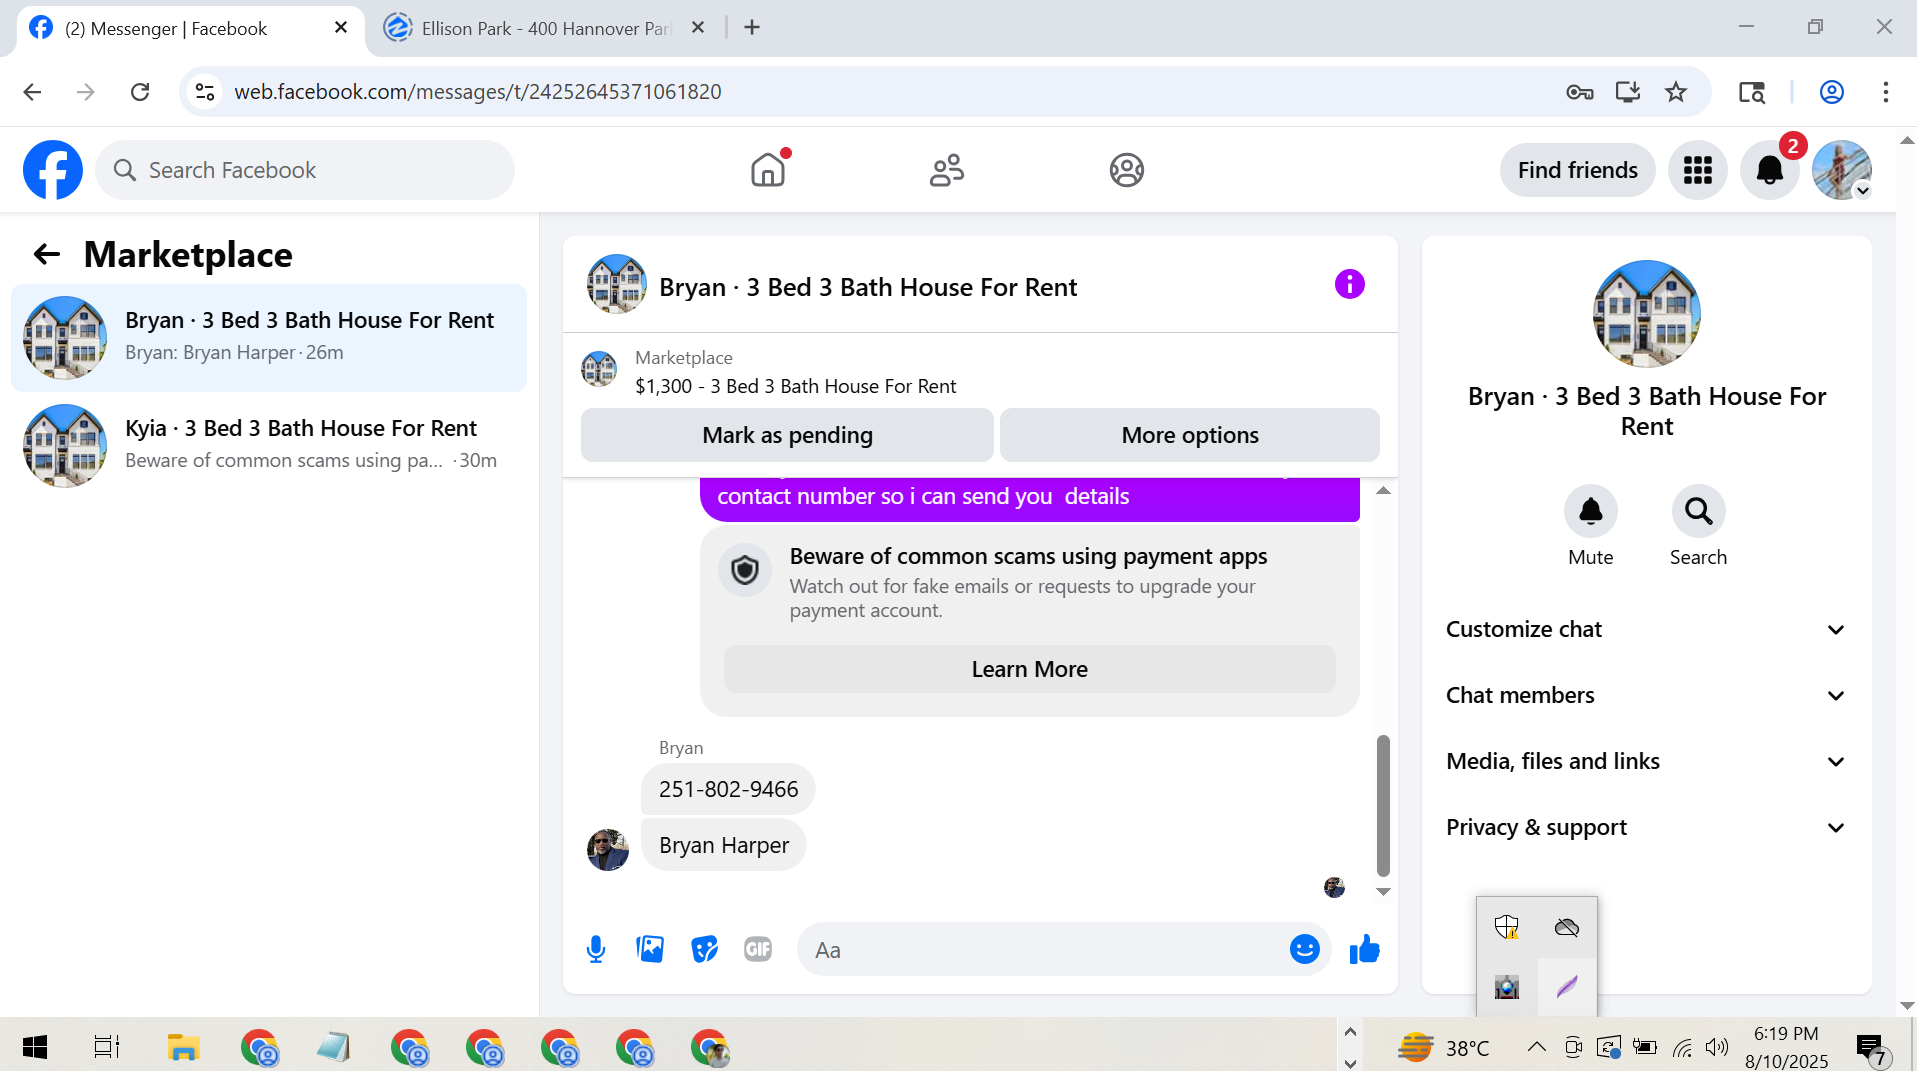Screen dimensions: 1917x1071
Task: Bookmark this page with the star
Action: click(x=1676, y=92)
